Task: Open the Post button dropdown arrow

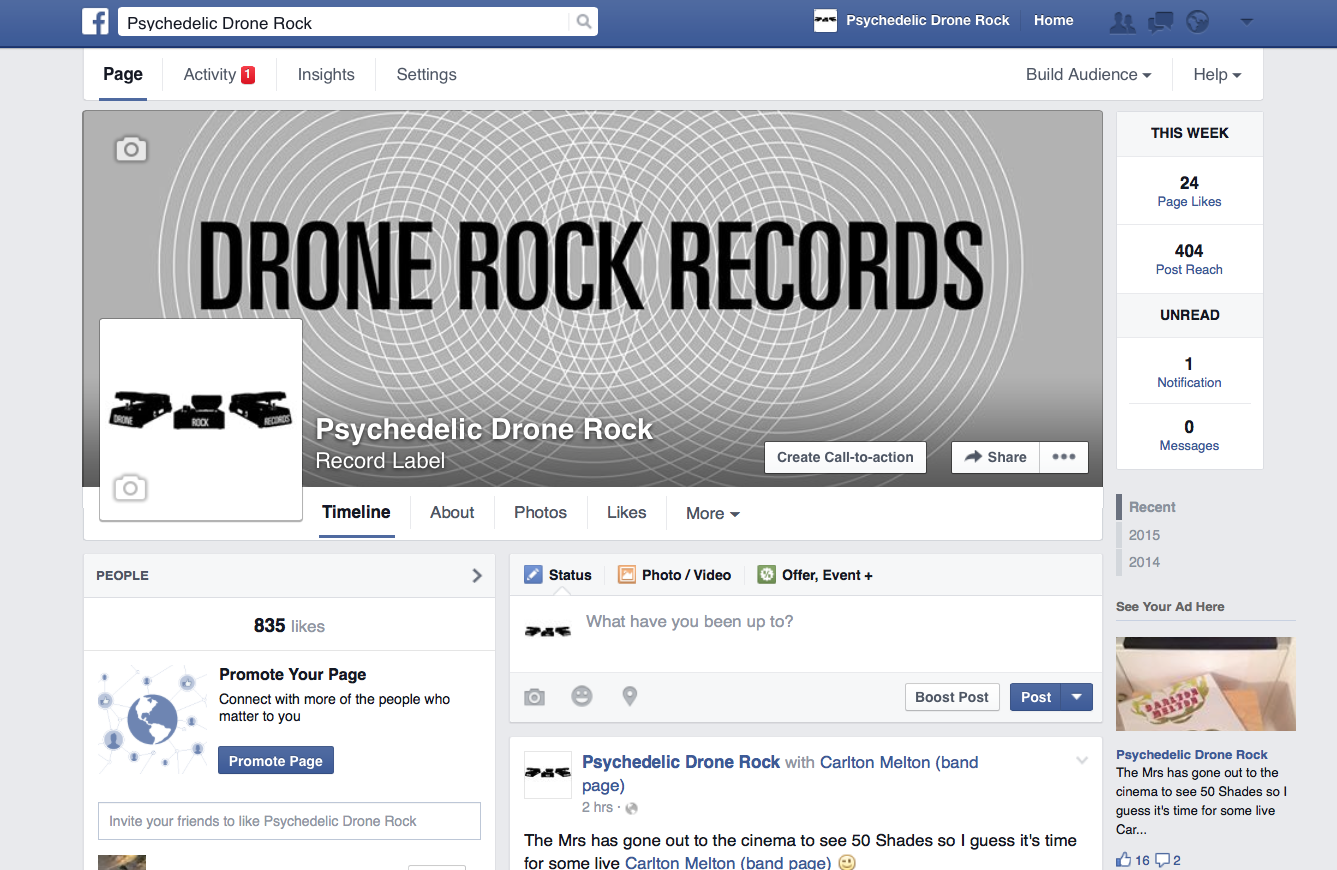Action: (1077, 697)
